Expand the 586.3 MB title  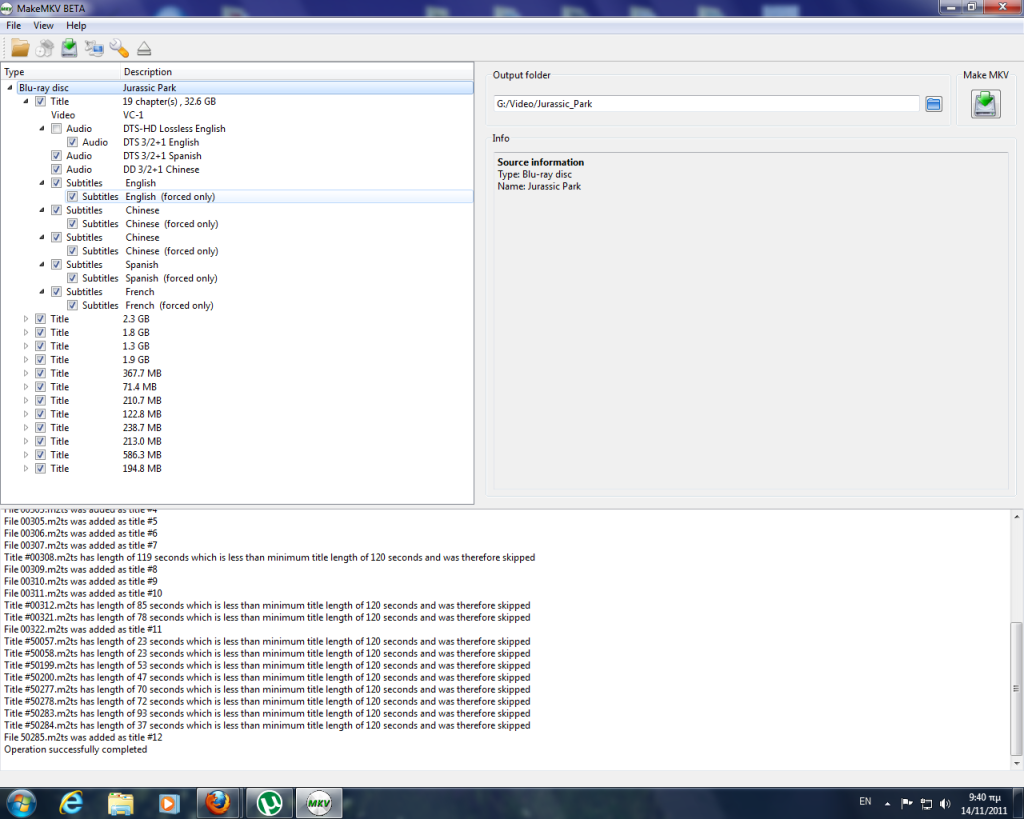tap(27, 455)
